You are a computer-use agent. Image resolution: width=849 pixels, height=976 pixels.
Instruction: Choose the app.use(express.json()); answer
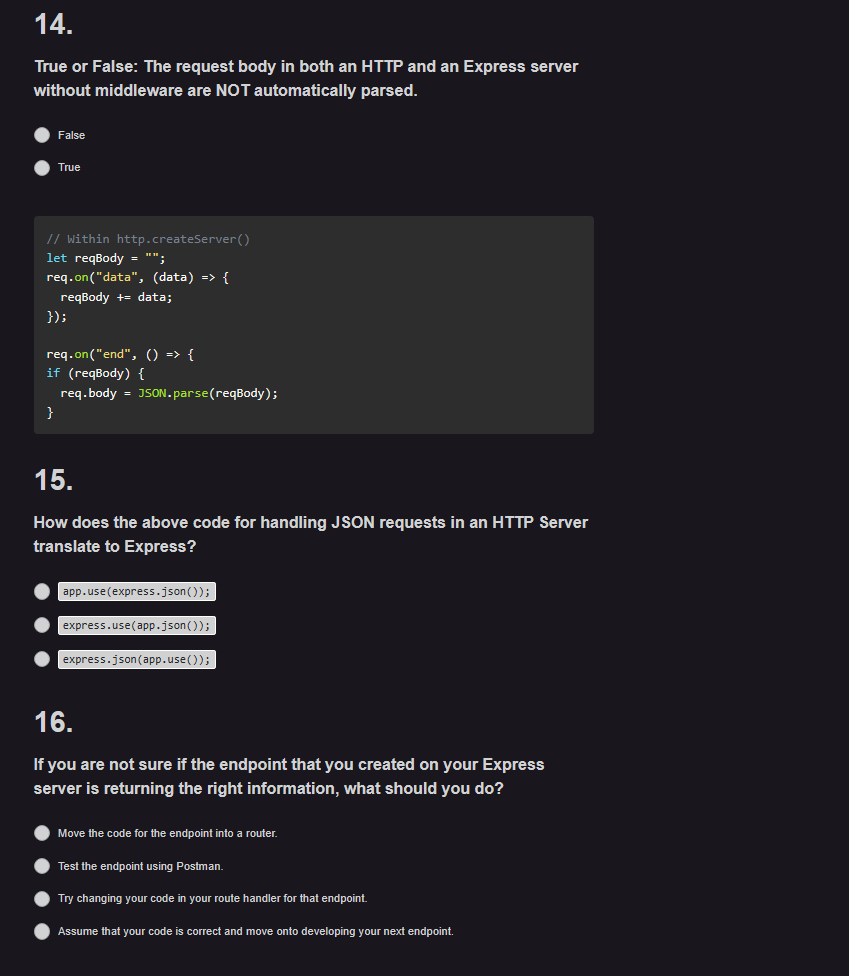[x=42, y=591]
